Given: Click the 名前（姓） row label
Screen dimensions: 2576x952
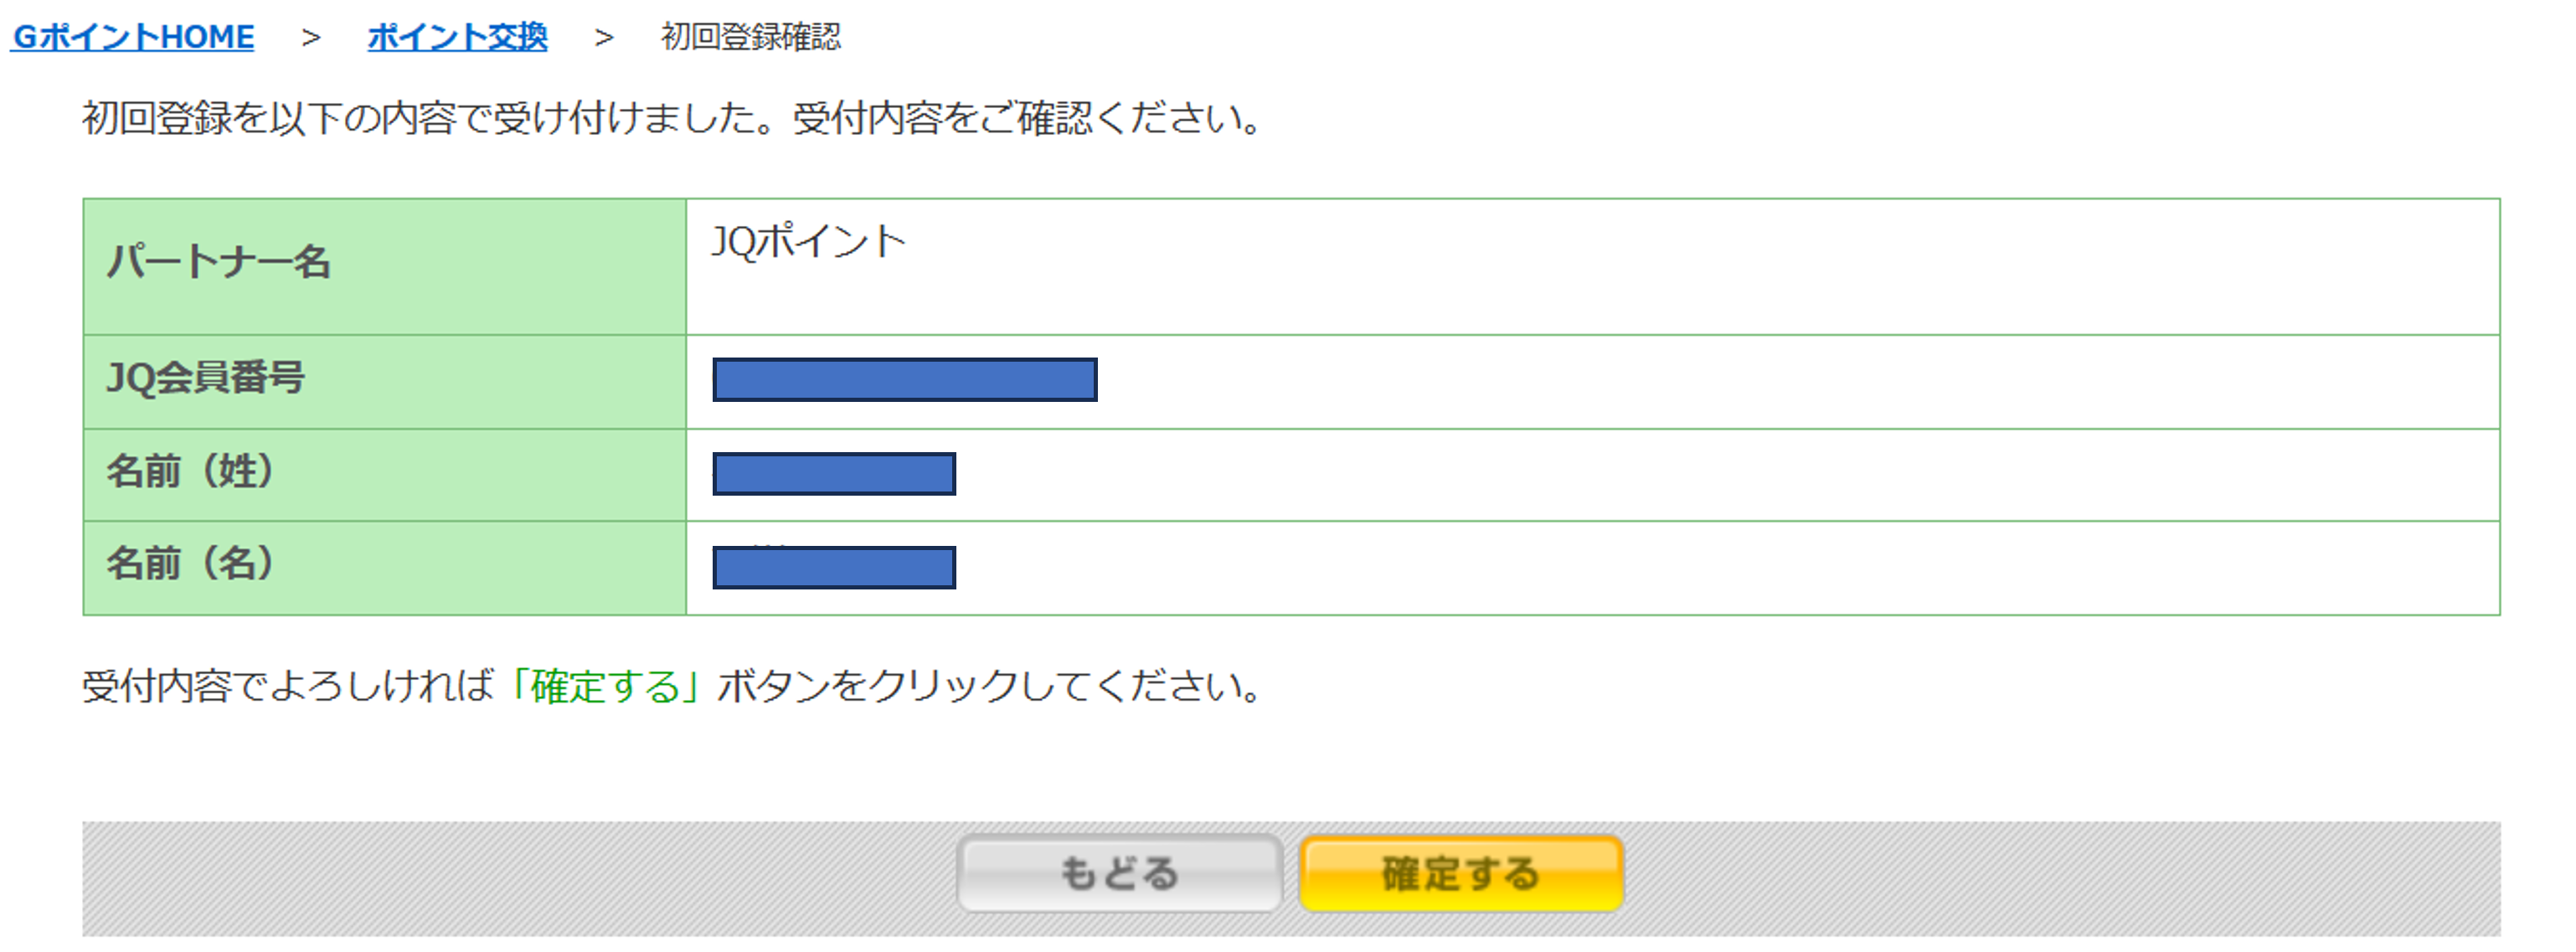Looking at the screenshot, I should (190, 471).
